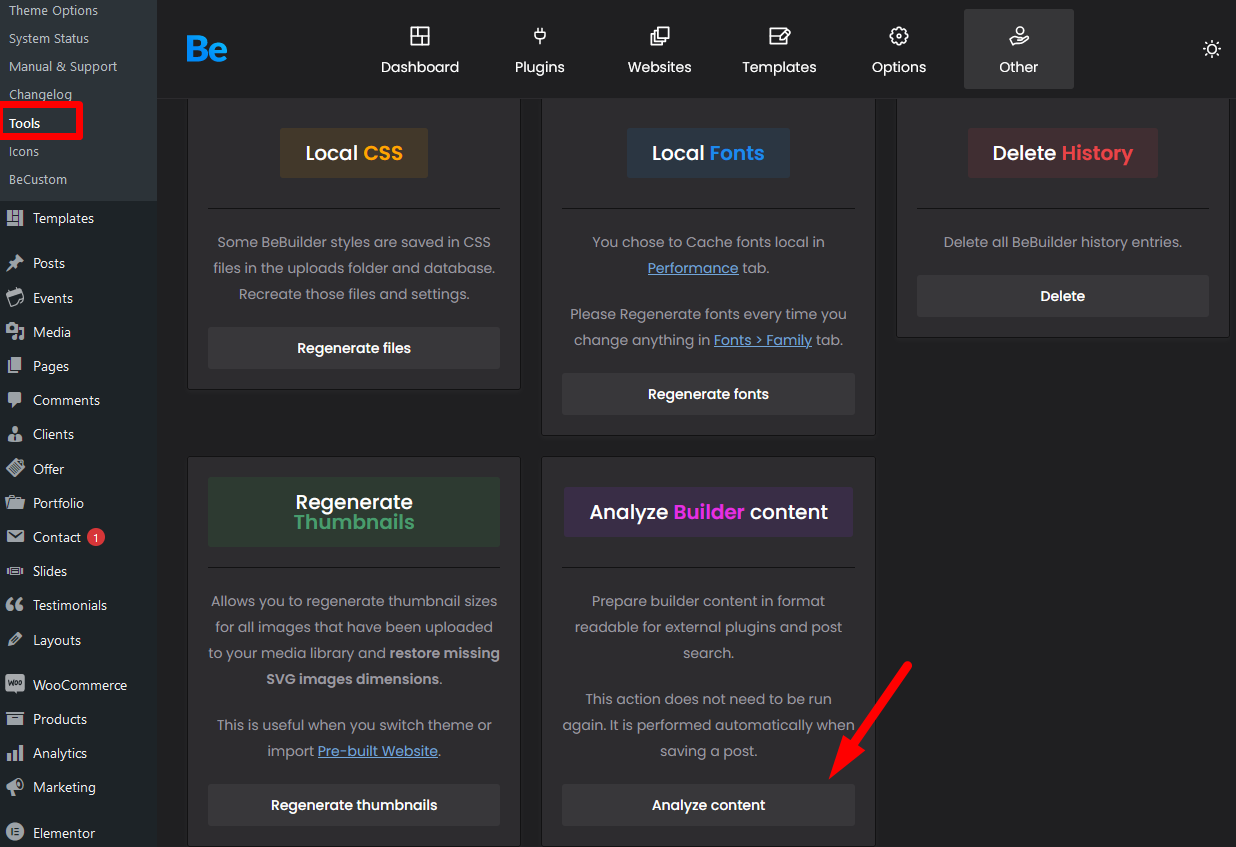
Task: Open Theme Options submenu item
Action: [x=54, y=10]
